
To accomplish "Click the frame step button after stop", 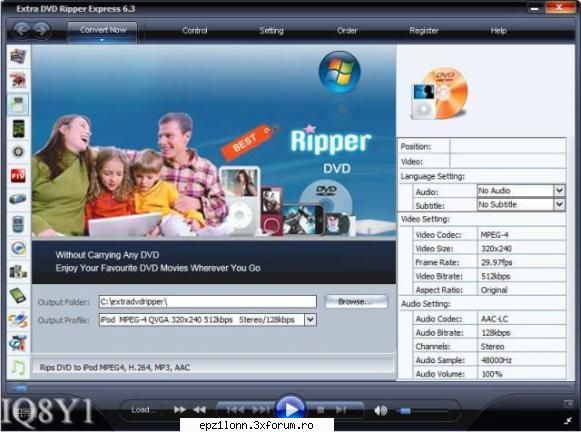I will pyautogui.click(x=341, y=410).
